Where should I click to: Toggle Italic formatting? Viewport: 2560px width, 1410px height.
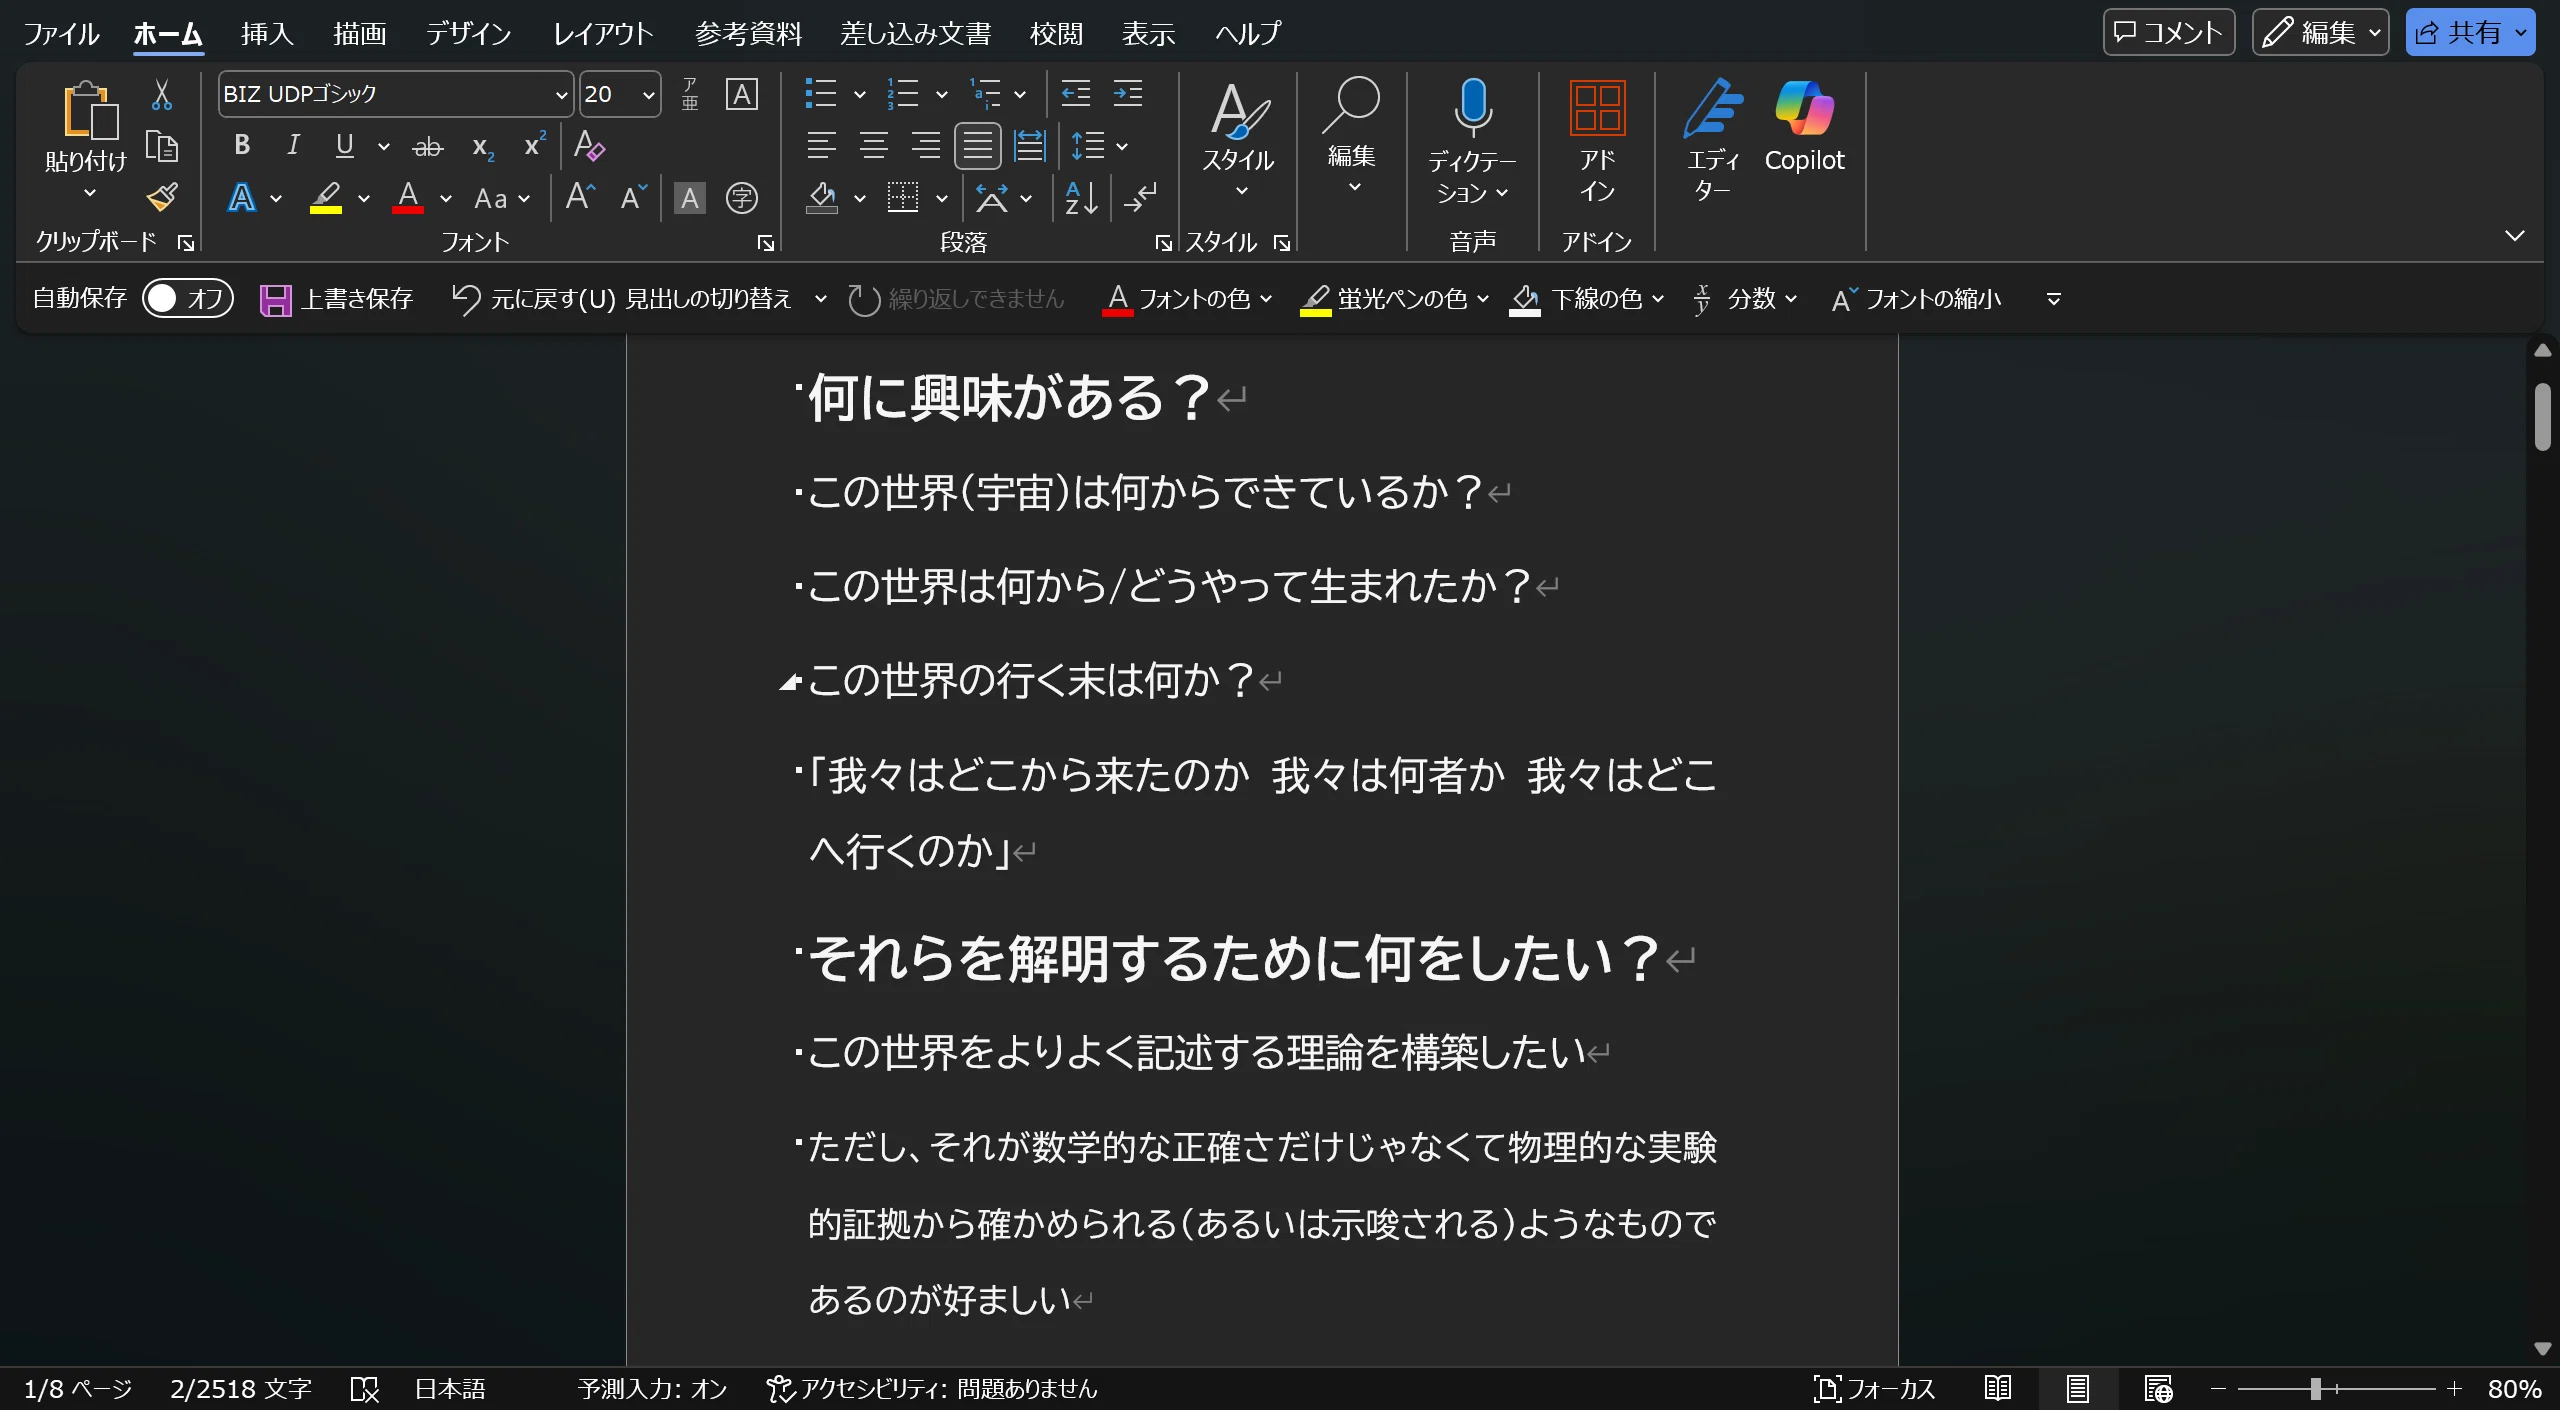pyautogui.click(x=293, y=146)
